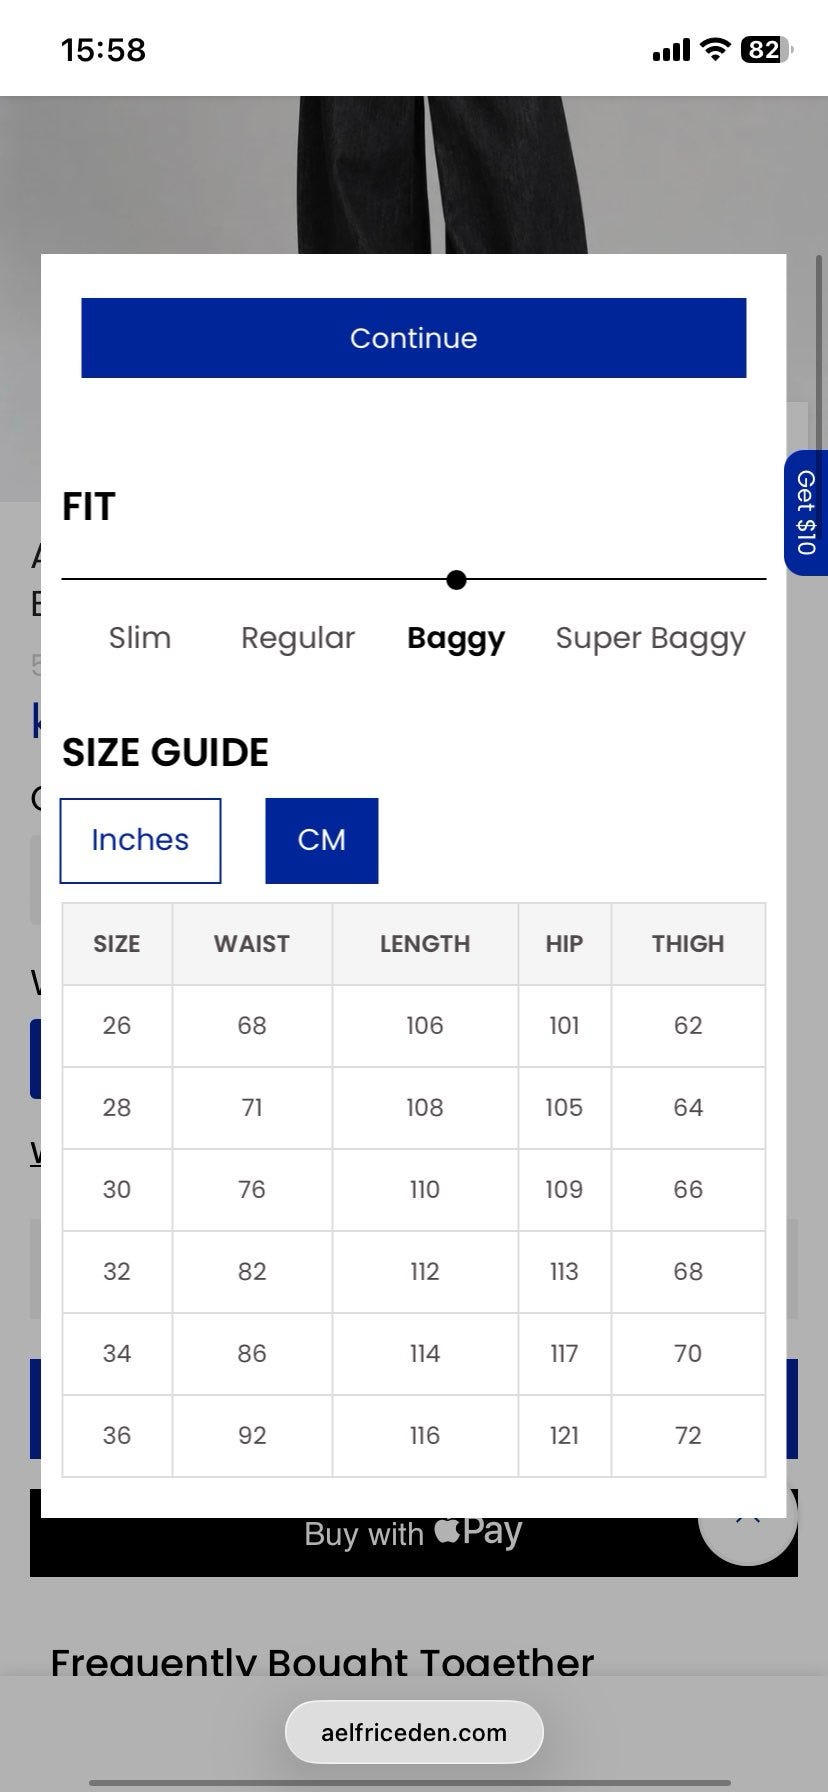Viewport: 828px width, 1792px height.
Task: Tap the Apple logo in Pay button
Action: coord(447,1529)
